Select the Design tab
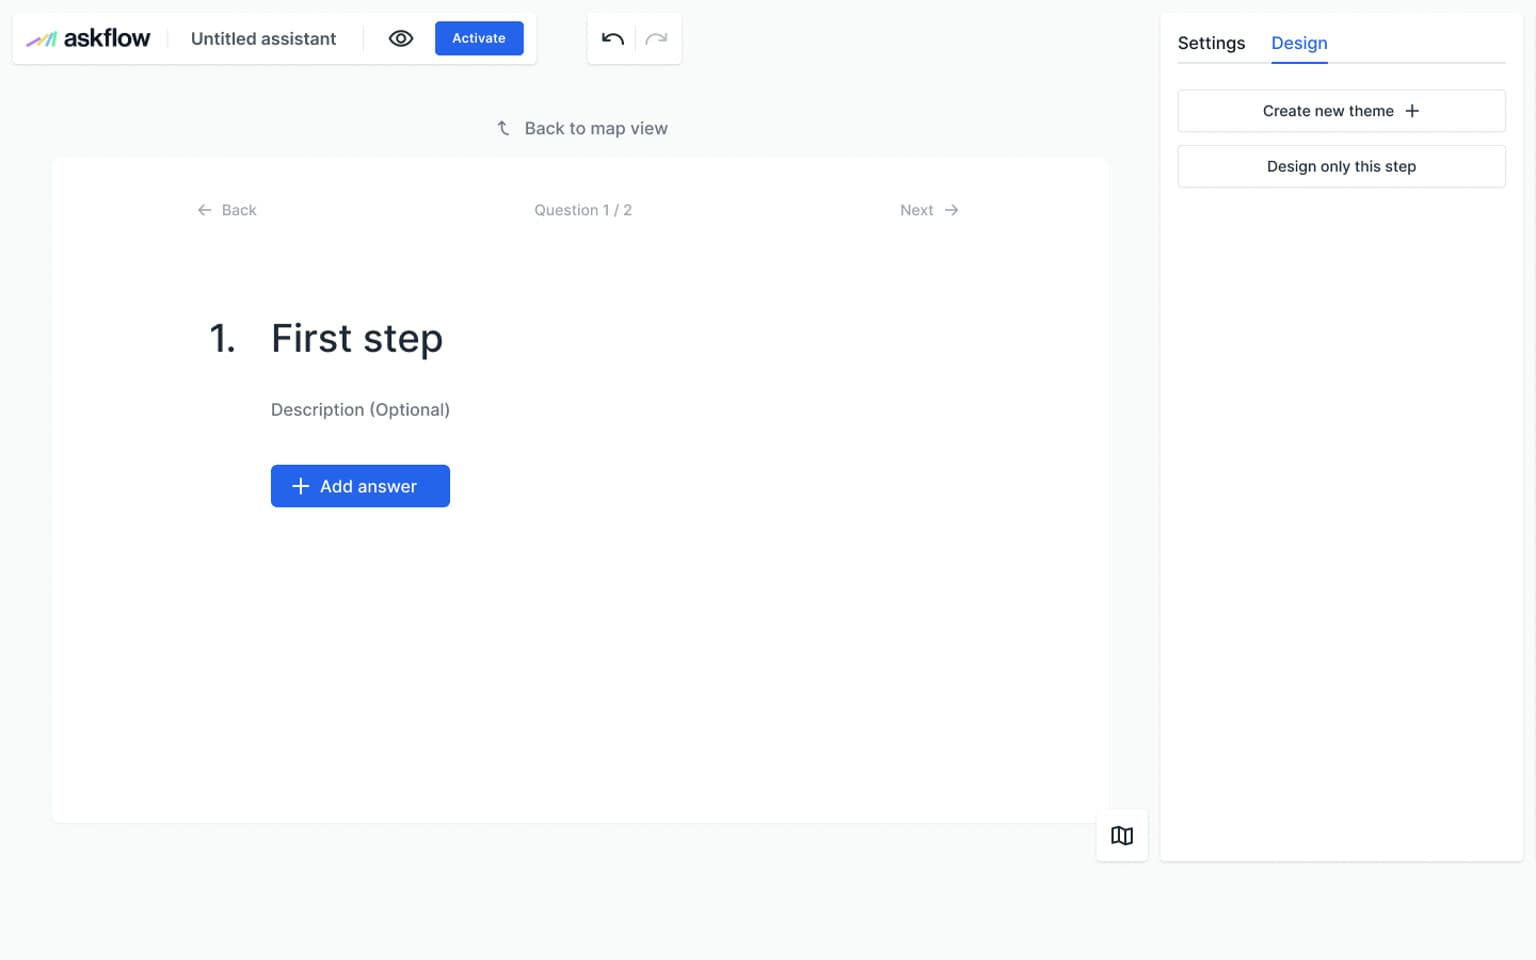 (x=1299, y=43)
